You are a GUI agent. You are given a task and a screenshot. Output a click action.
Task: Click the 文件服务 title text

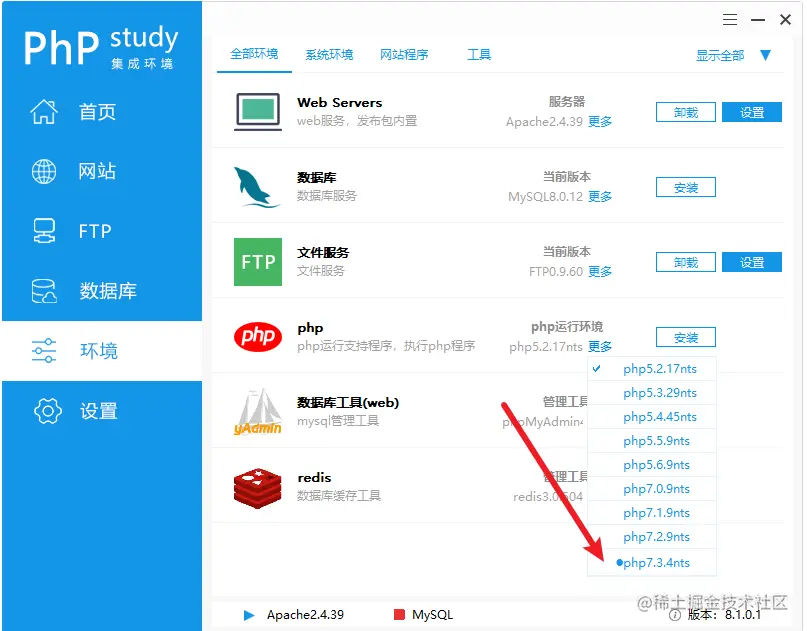323,253
